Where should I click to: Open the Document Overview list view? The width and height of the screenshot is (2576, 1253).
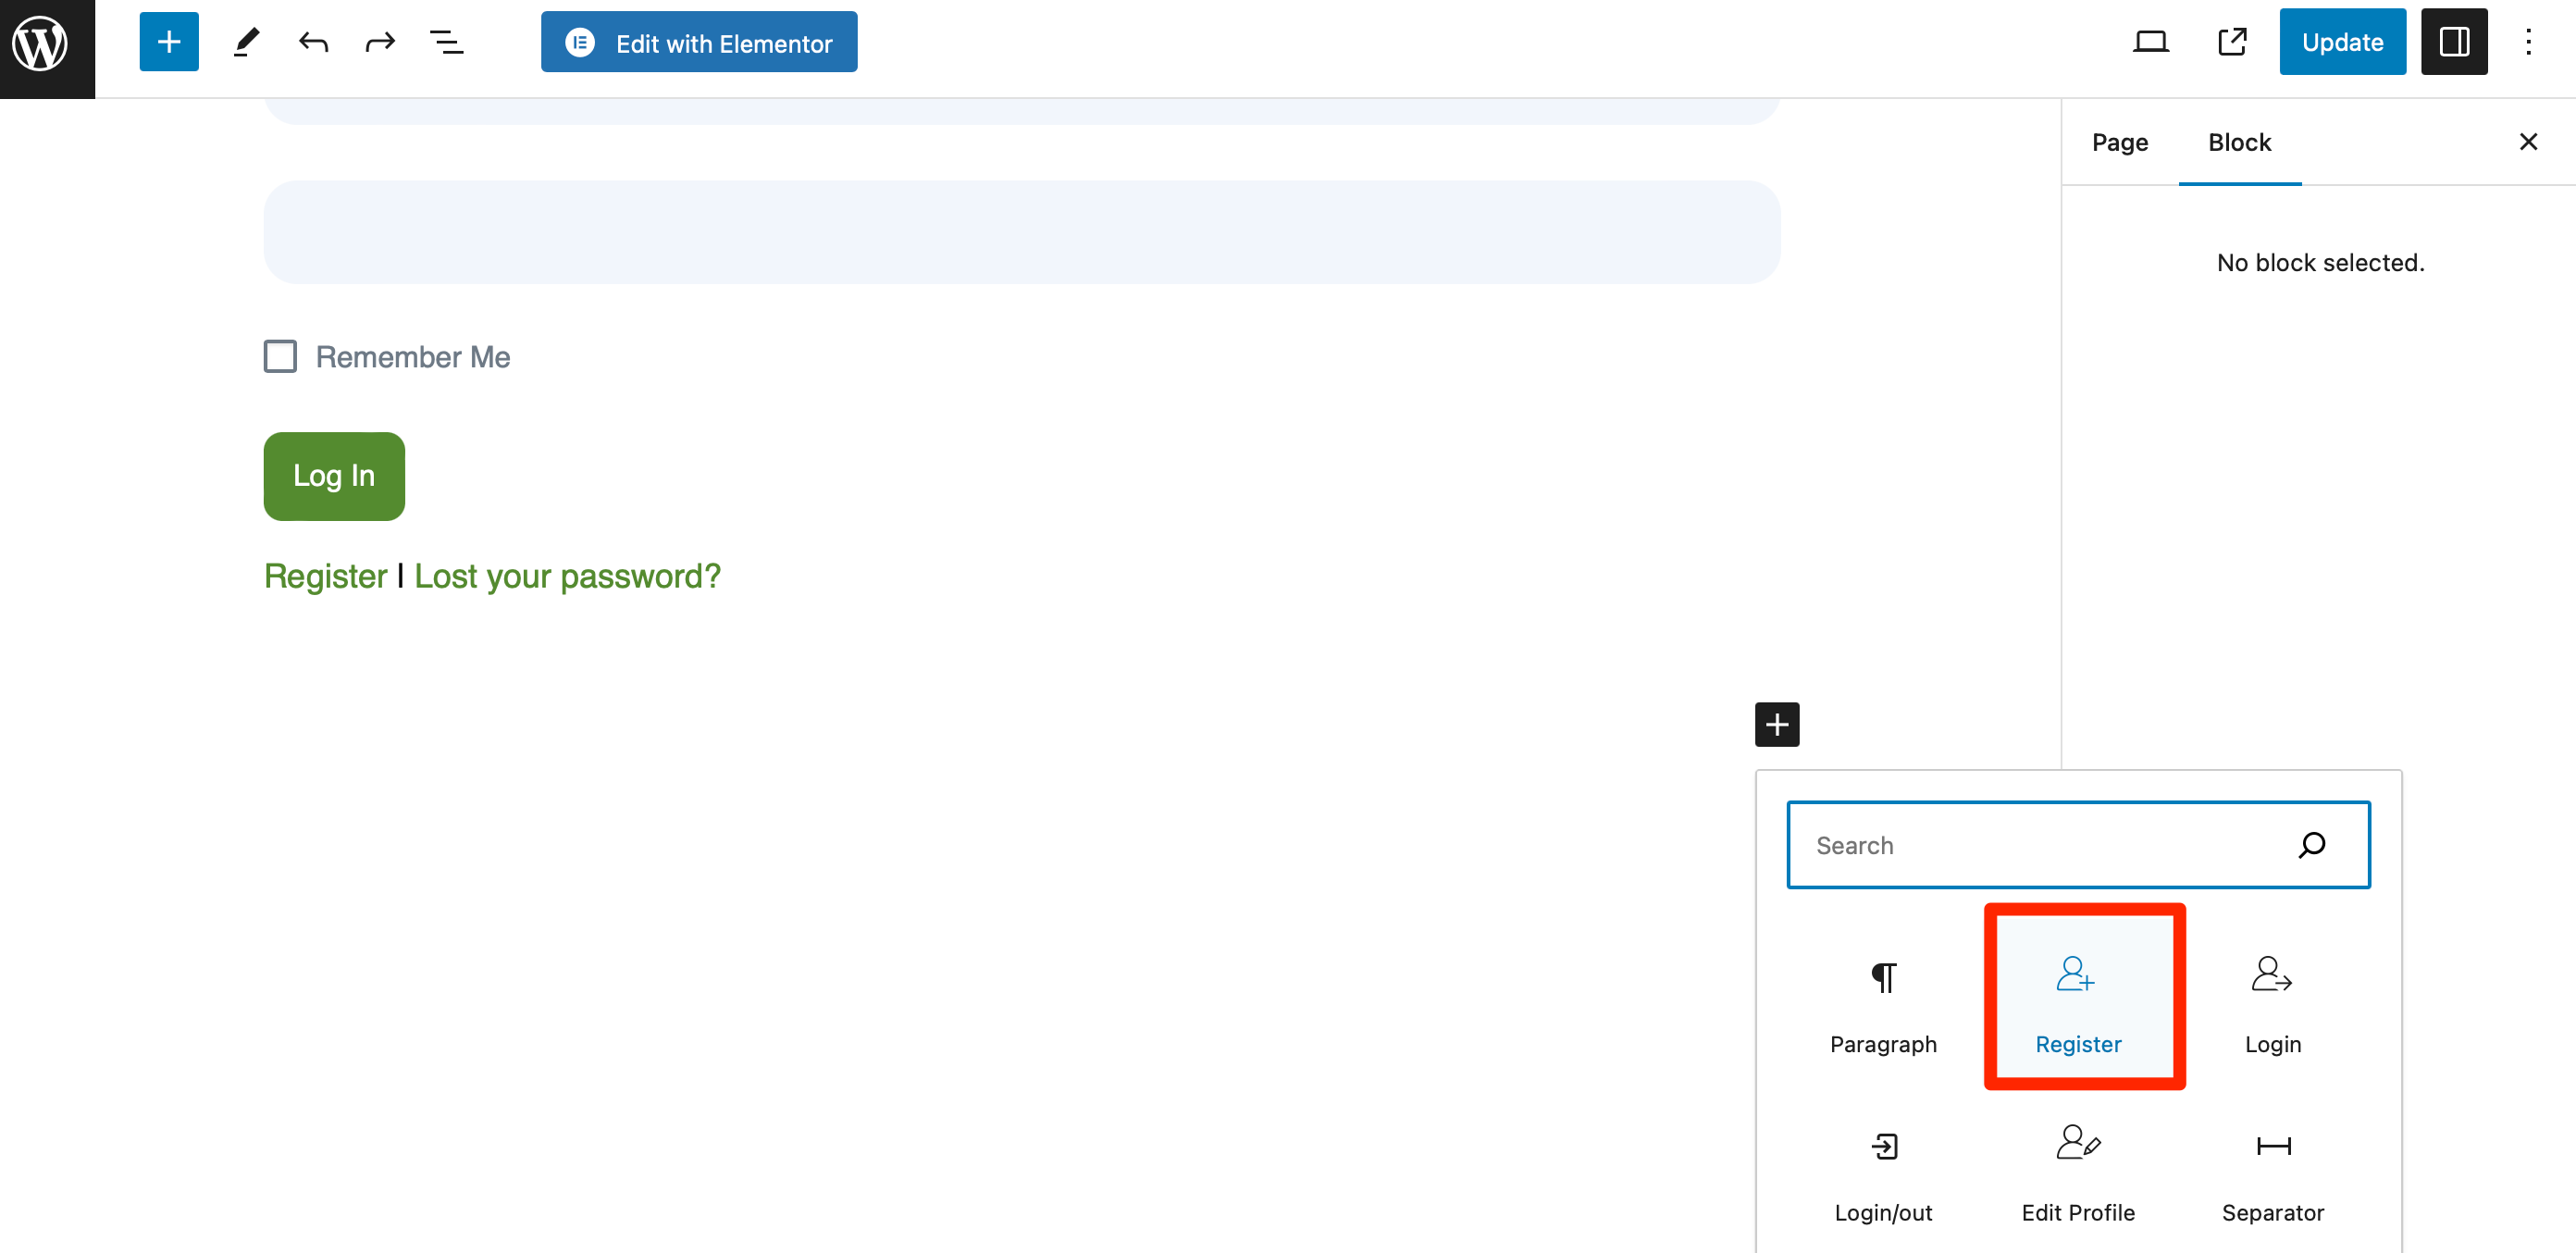pyautogui.click(x=447, y=42)
